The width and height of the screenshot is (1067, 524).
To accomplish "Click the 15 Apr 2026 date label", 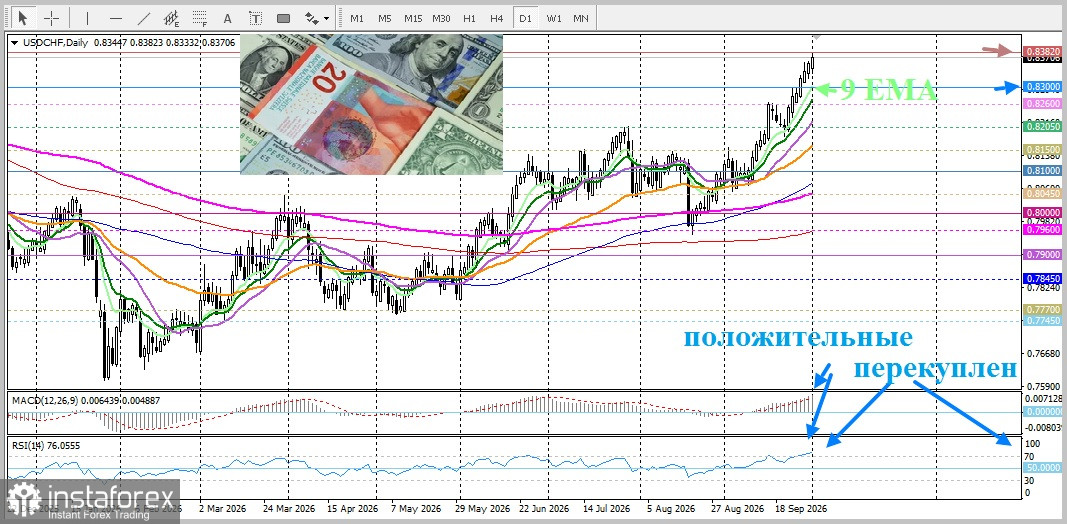I will coord(352,508).
